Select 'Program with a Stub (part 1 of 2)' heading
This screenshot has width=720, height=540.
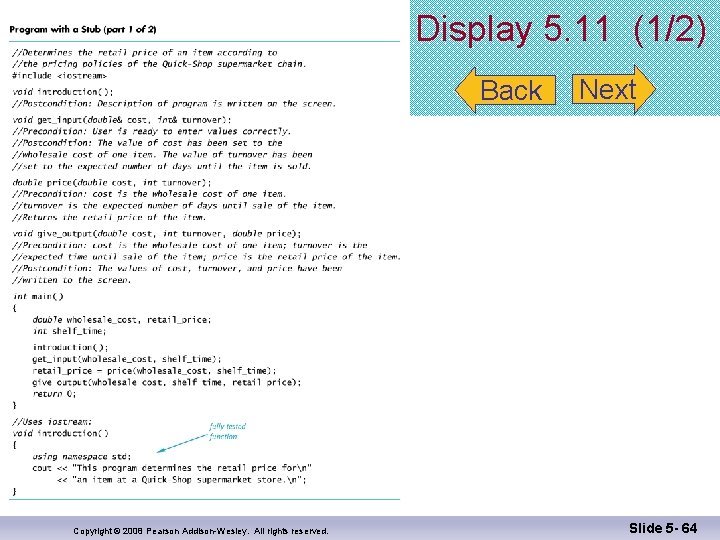point(83,29)
